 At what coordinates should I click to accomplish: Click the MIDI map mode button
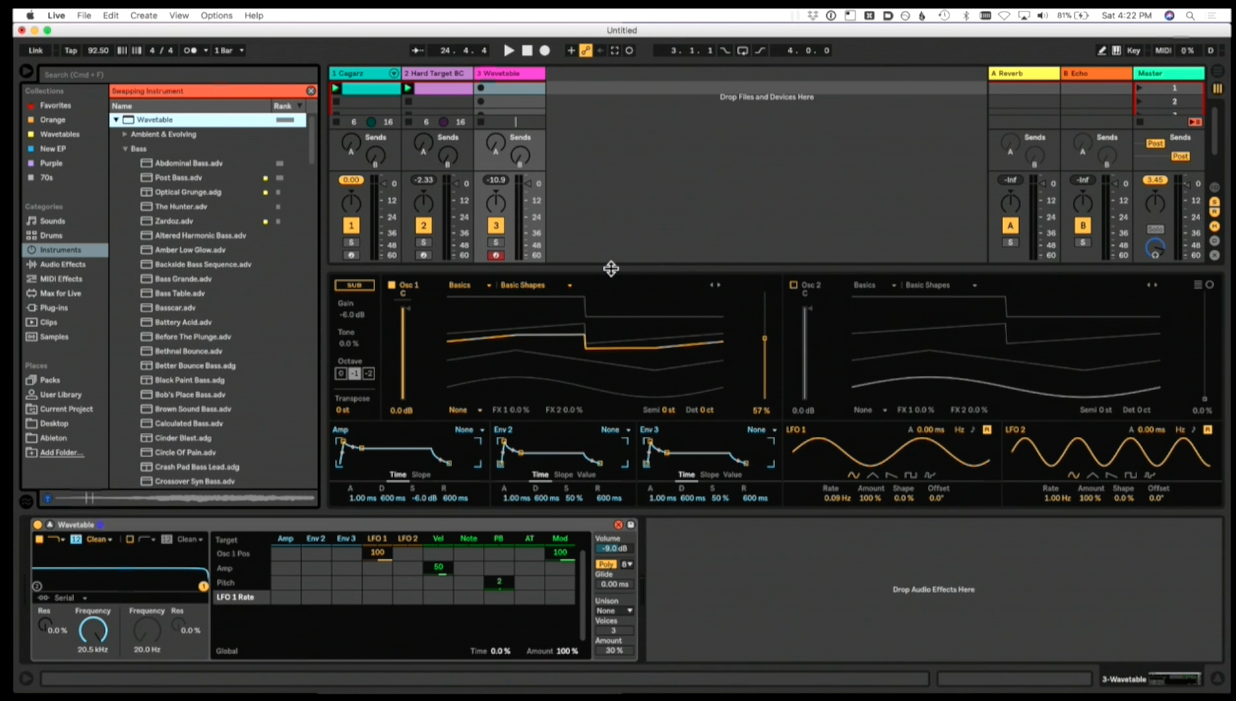click(x=1163, y=50)
